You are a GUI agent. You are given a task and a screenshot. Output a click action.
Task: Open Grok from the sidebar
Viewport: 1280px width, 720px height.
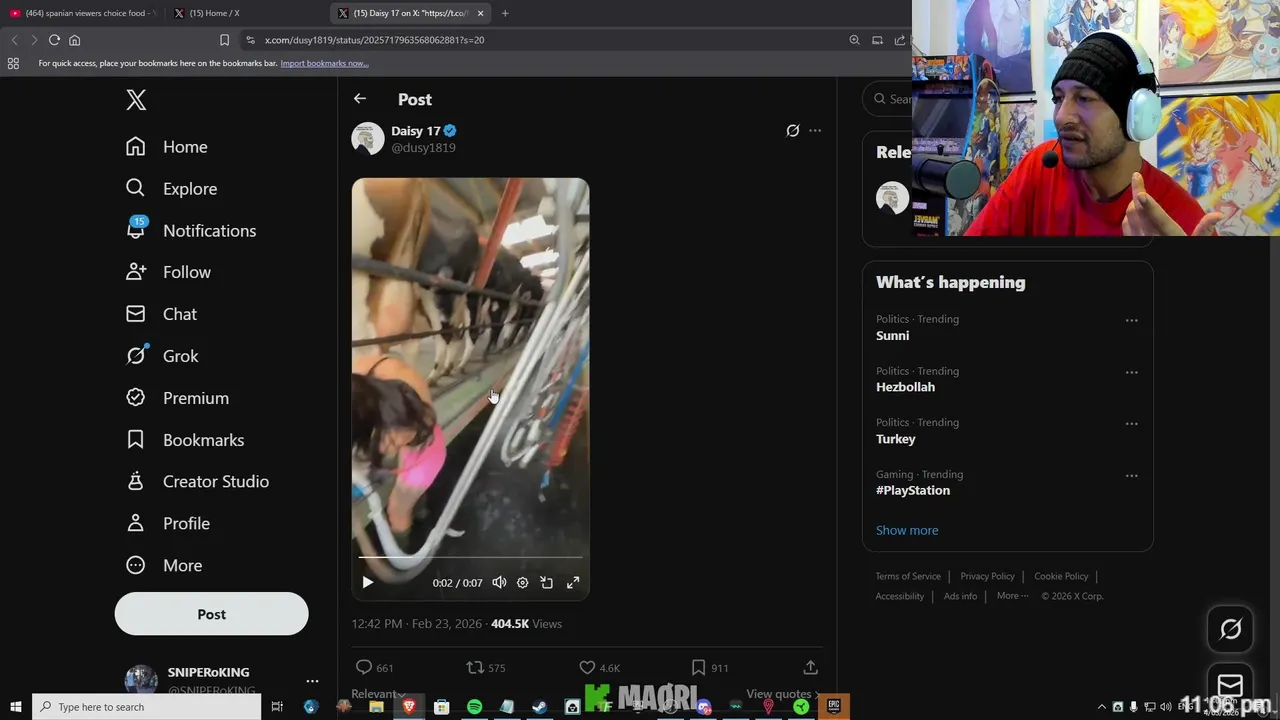coord(162,356)
